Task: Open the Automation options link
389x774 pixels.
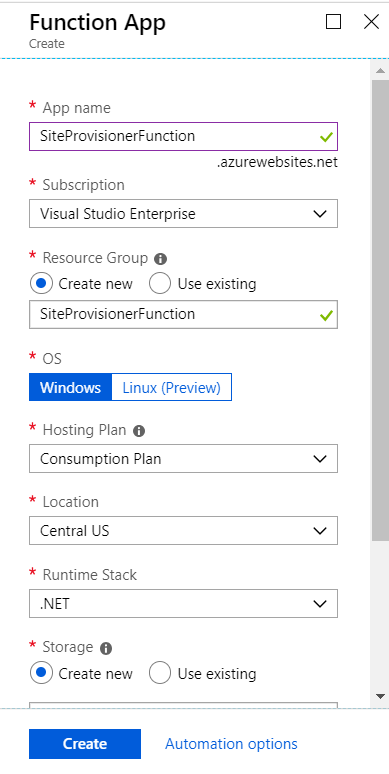Action: pyautogui.click(x=231, y=744)
